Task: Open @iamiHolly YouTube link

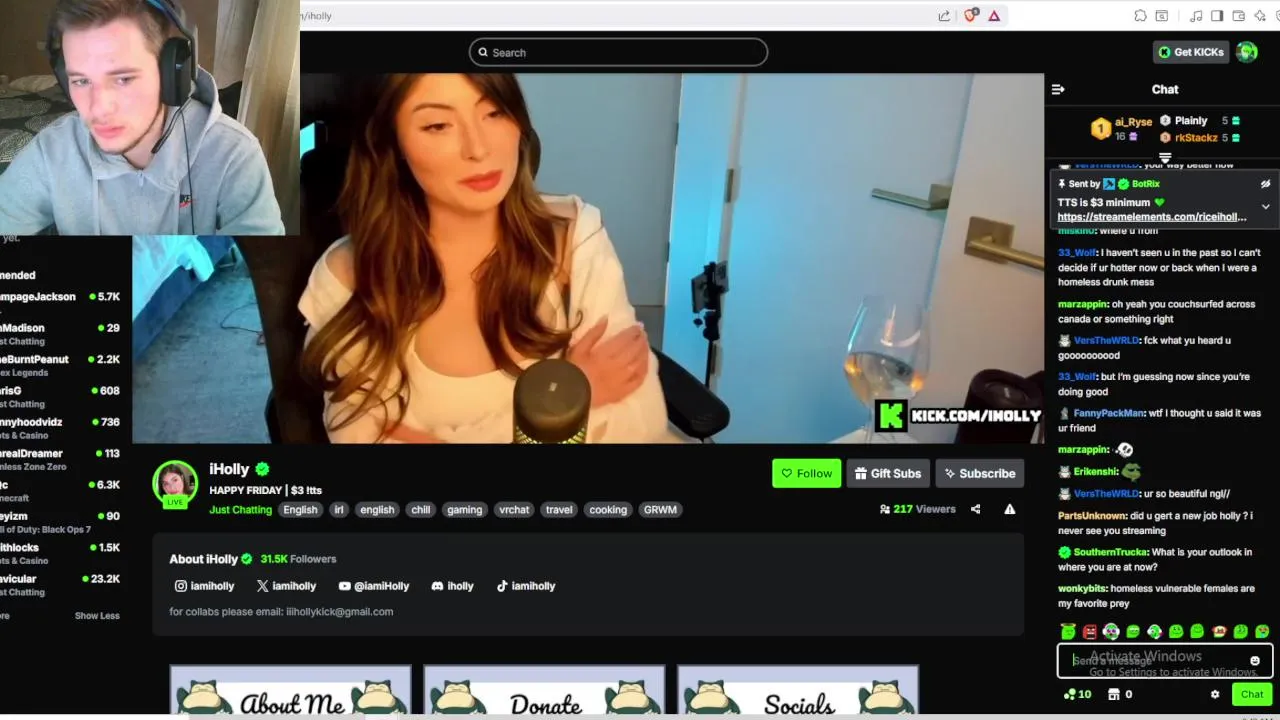Action: 374,586
